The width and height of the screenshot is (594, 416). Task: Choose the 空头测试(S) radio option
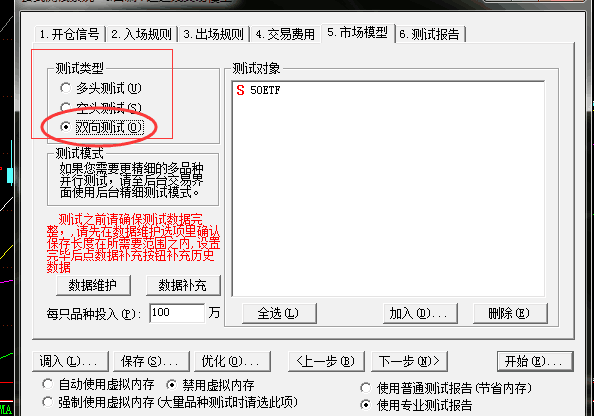coord(101,108)
